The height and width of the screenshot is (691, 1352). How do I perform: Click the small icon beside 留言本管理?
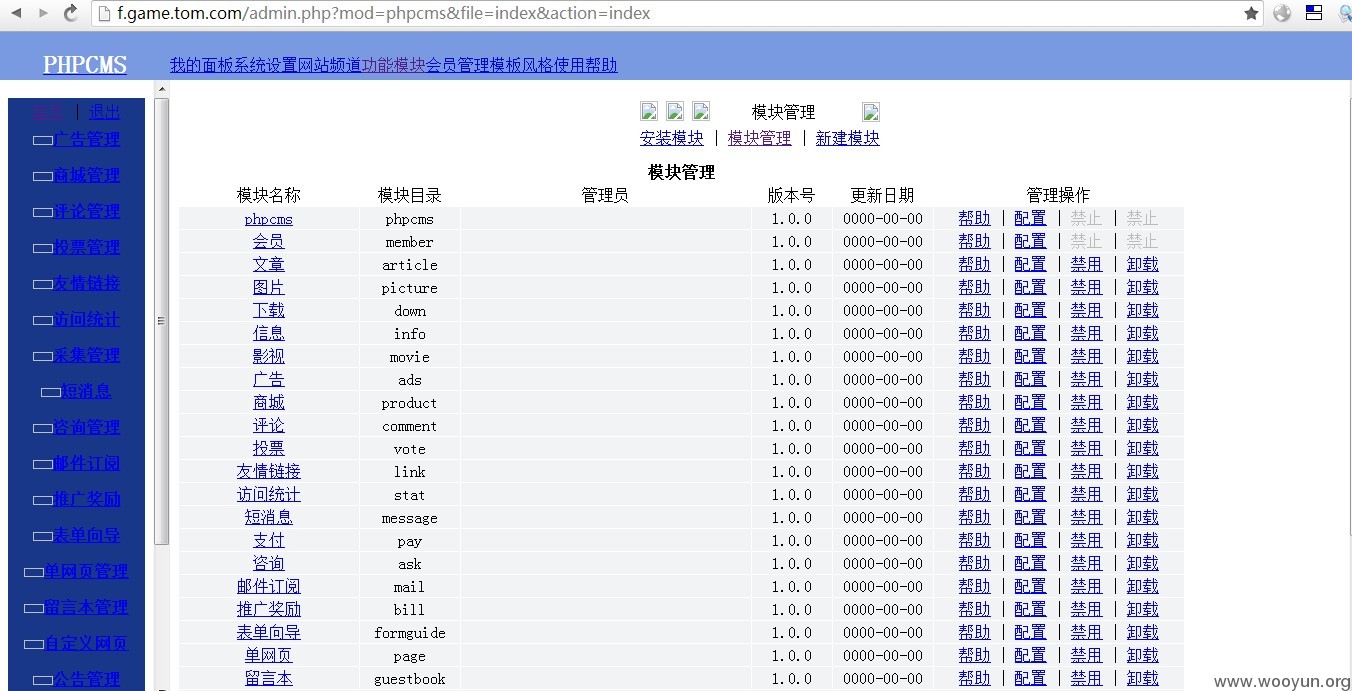34,608
